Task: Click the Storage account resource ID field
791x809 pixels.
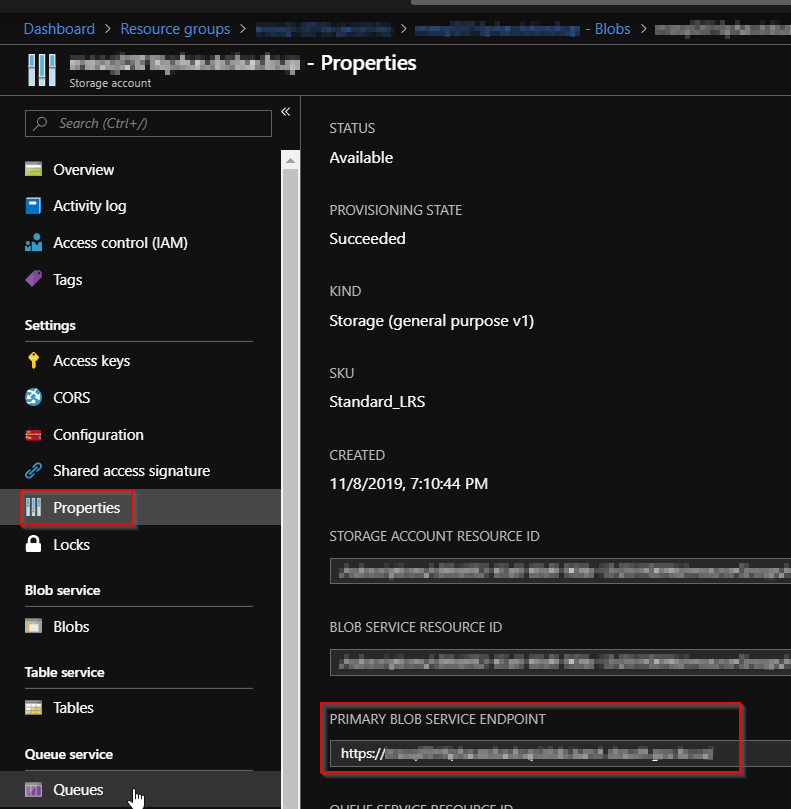Action: (x=560, y=571)
